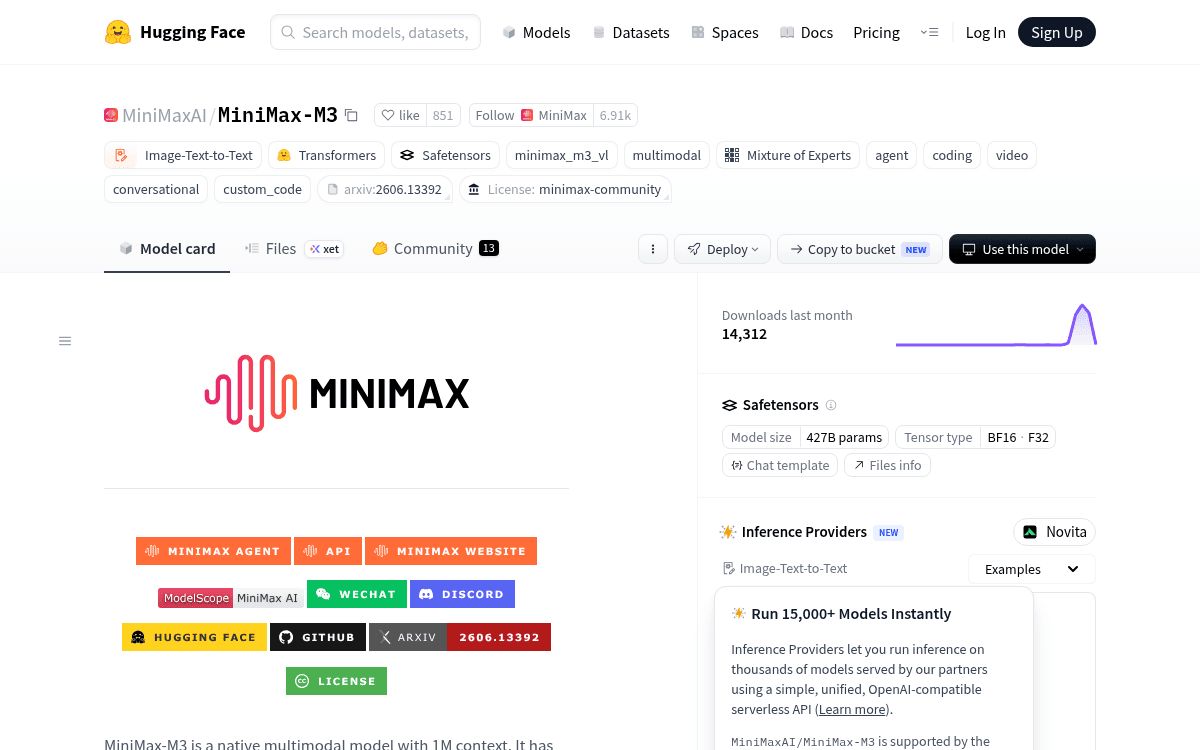The image size is (1200, 750).
Task: Click the heart like button
Action: click(x=401, y=115)
